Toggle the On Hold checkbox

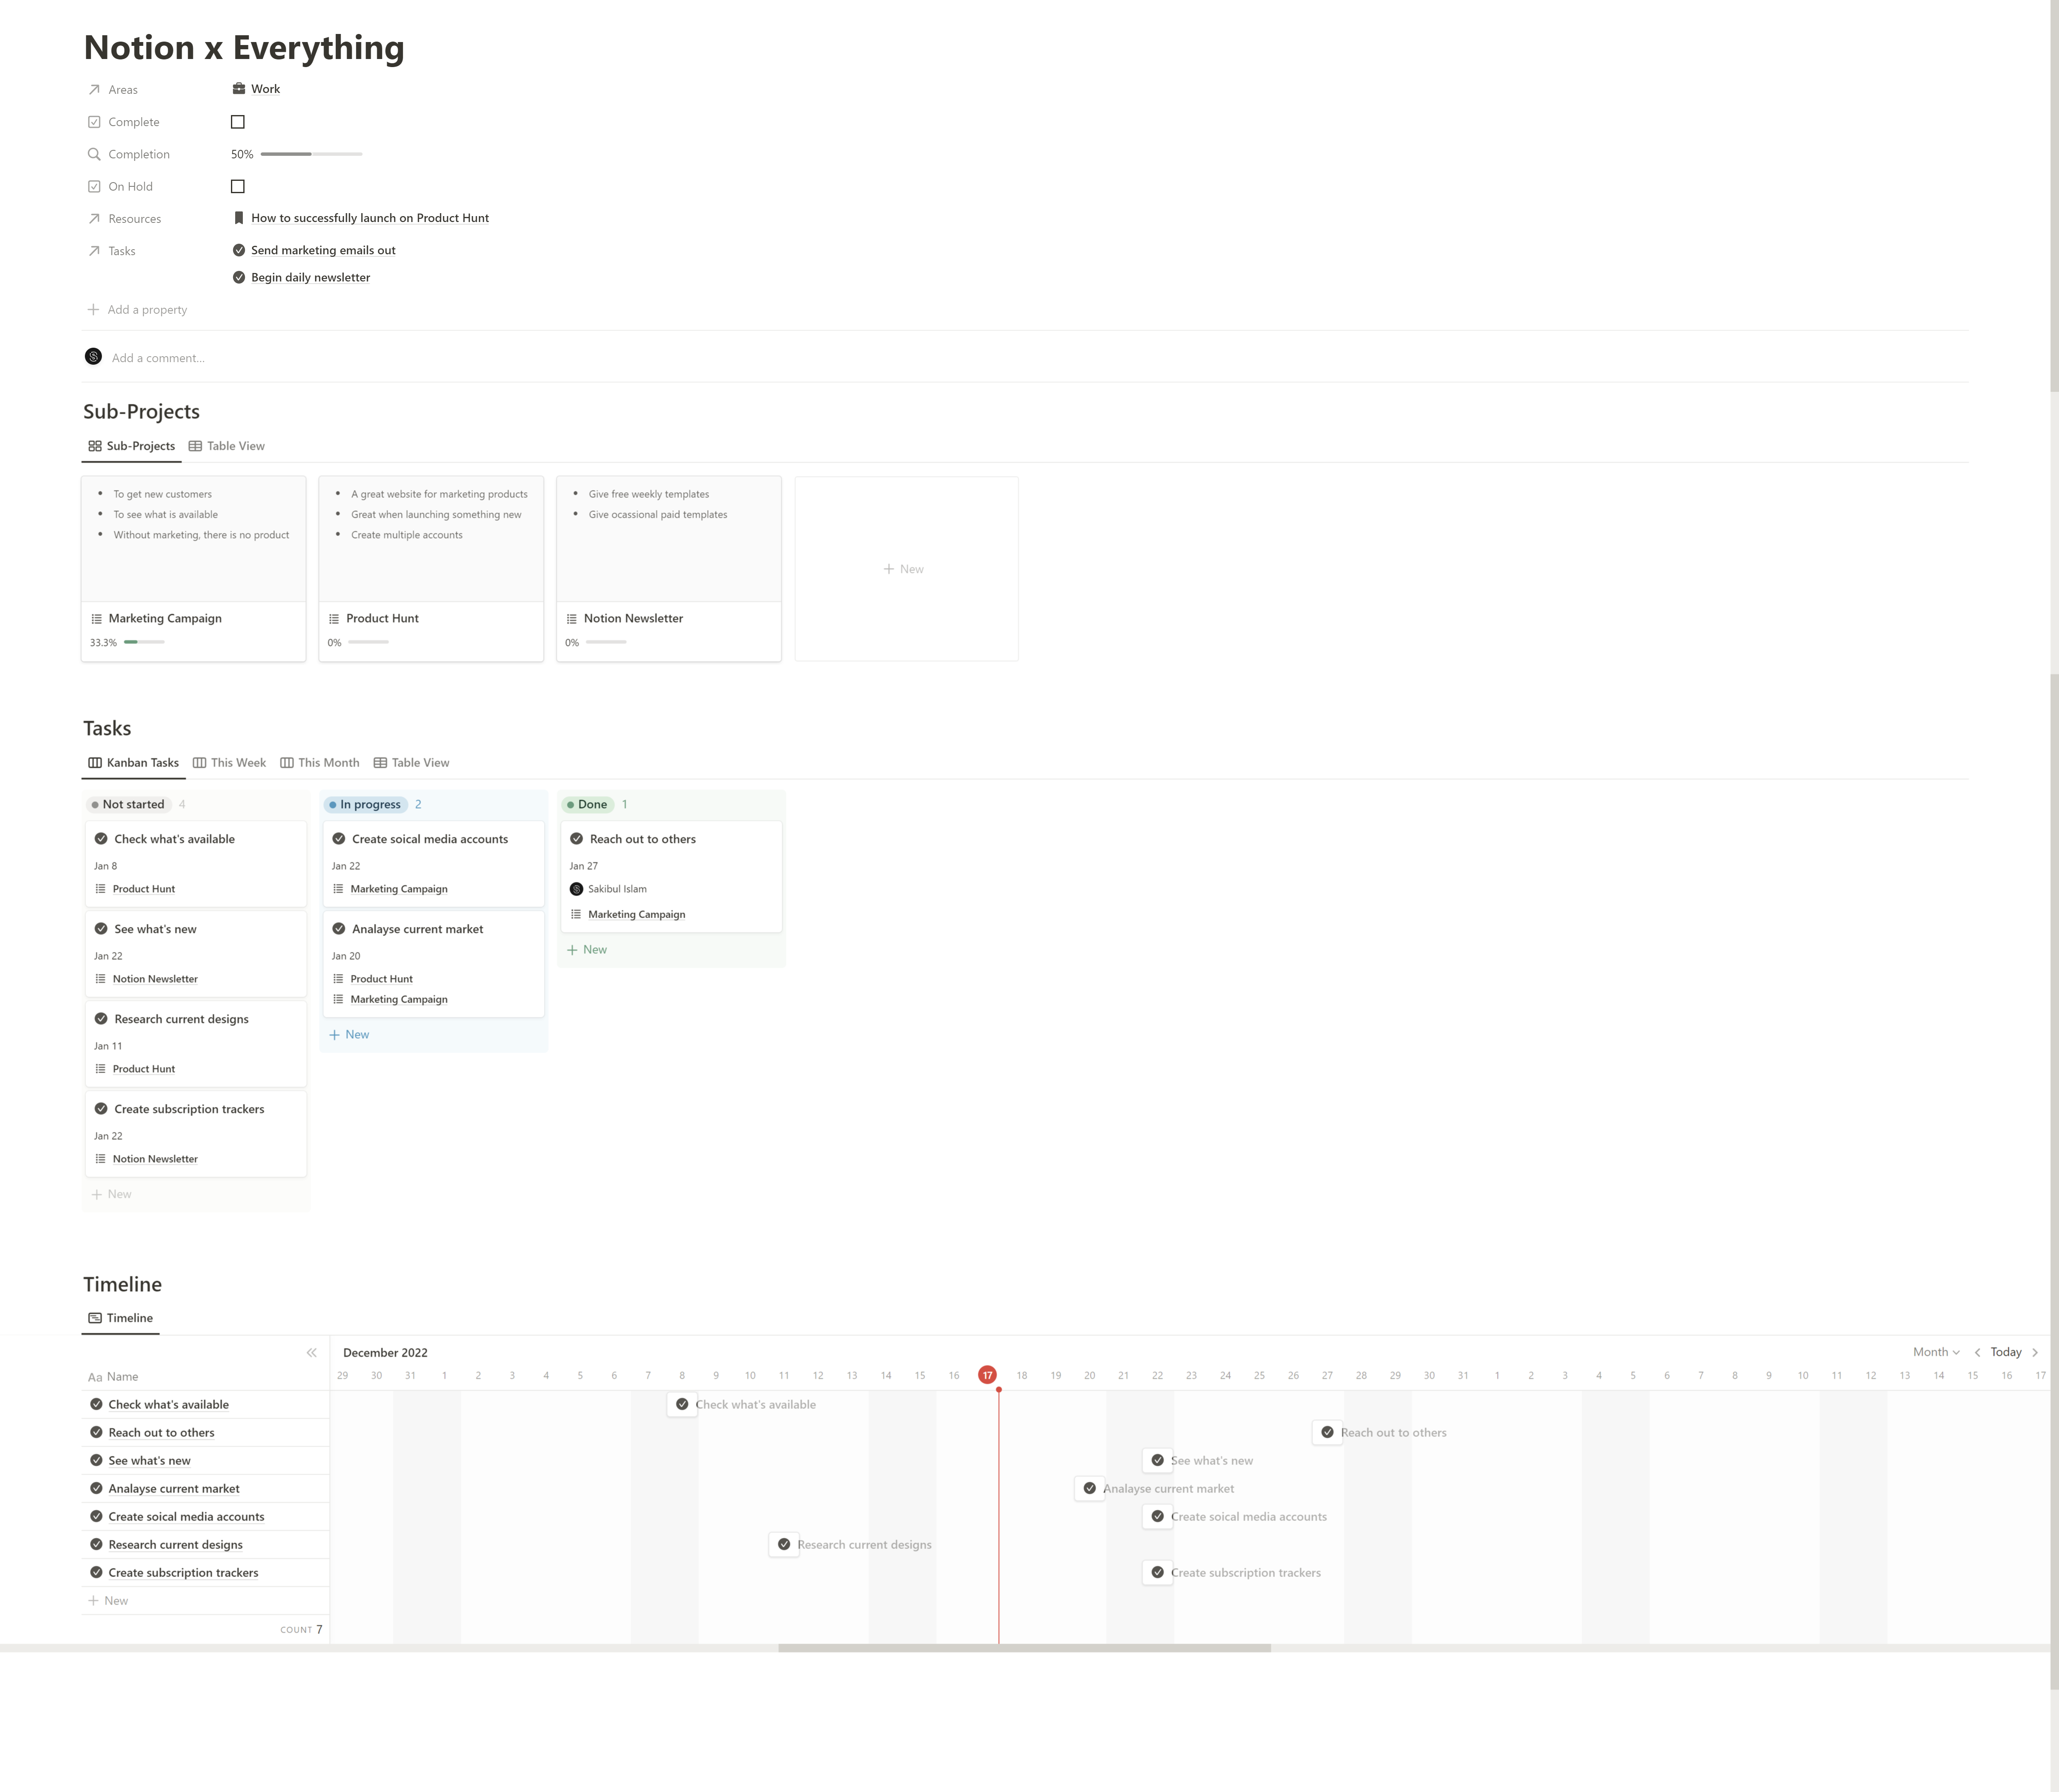(x=238, y=186)
